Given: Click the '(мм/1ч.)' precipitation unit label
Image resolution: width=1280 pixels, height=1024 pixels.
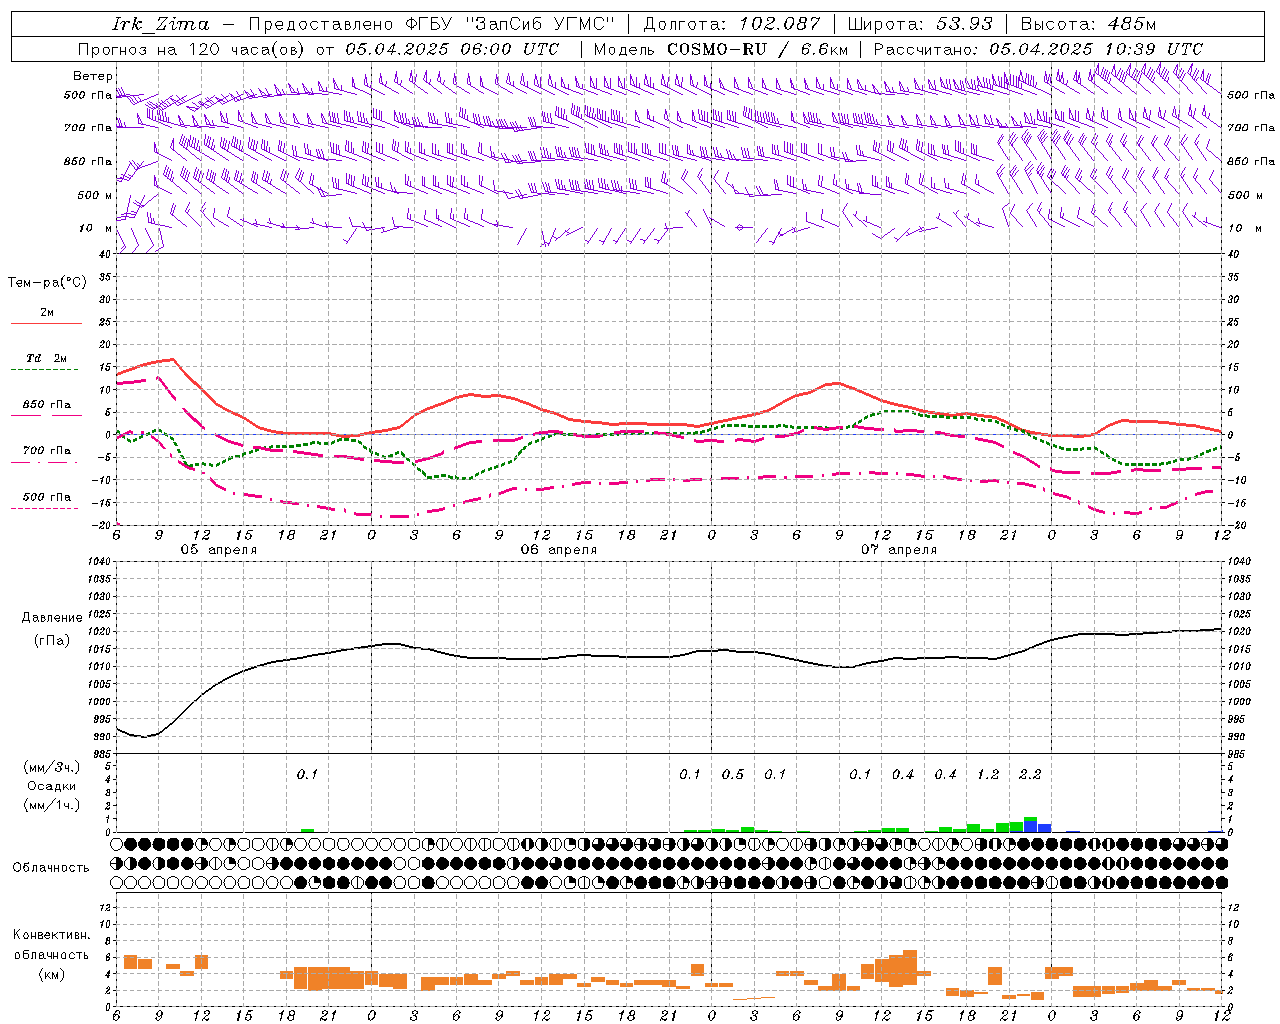Looking at the screenshot, I should click(52, 805).
